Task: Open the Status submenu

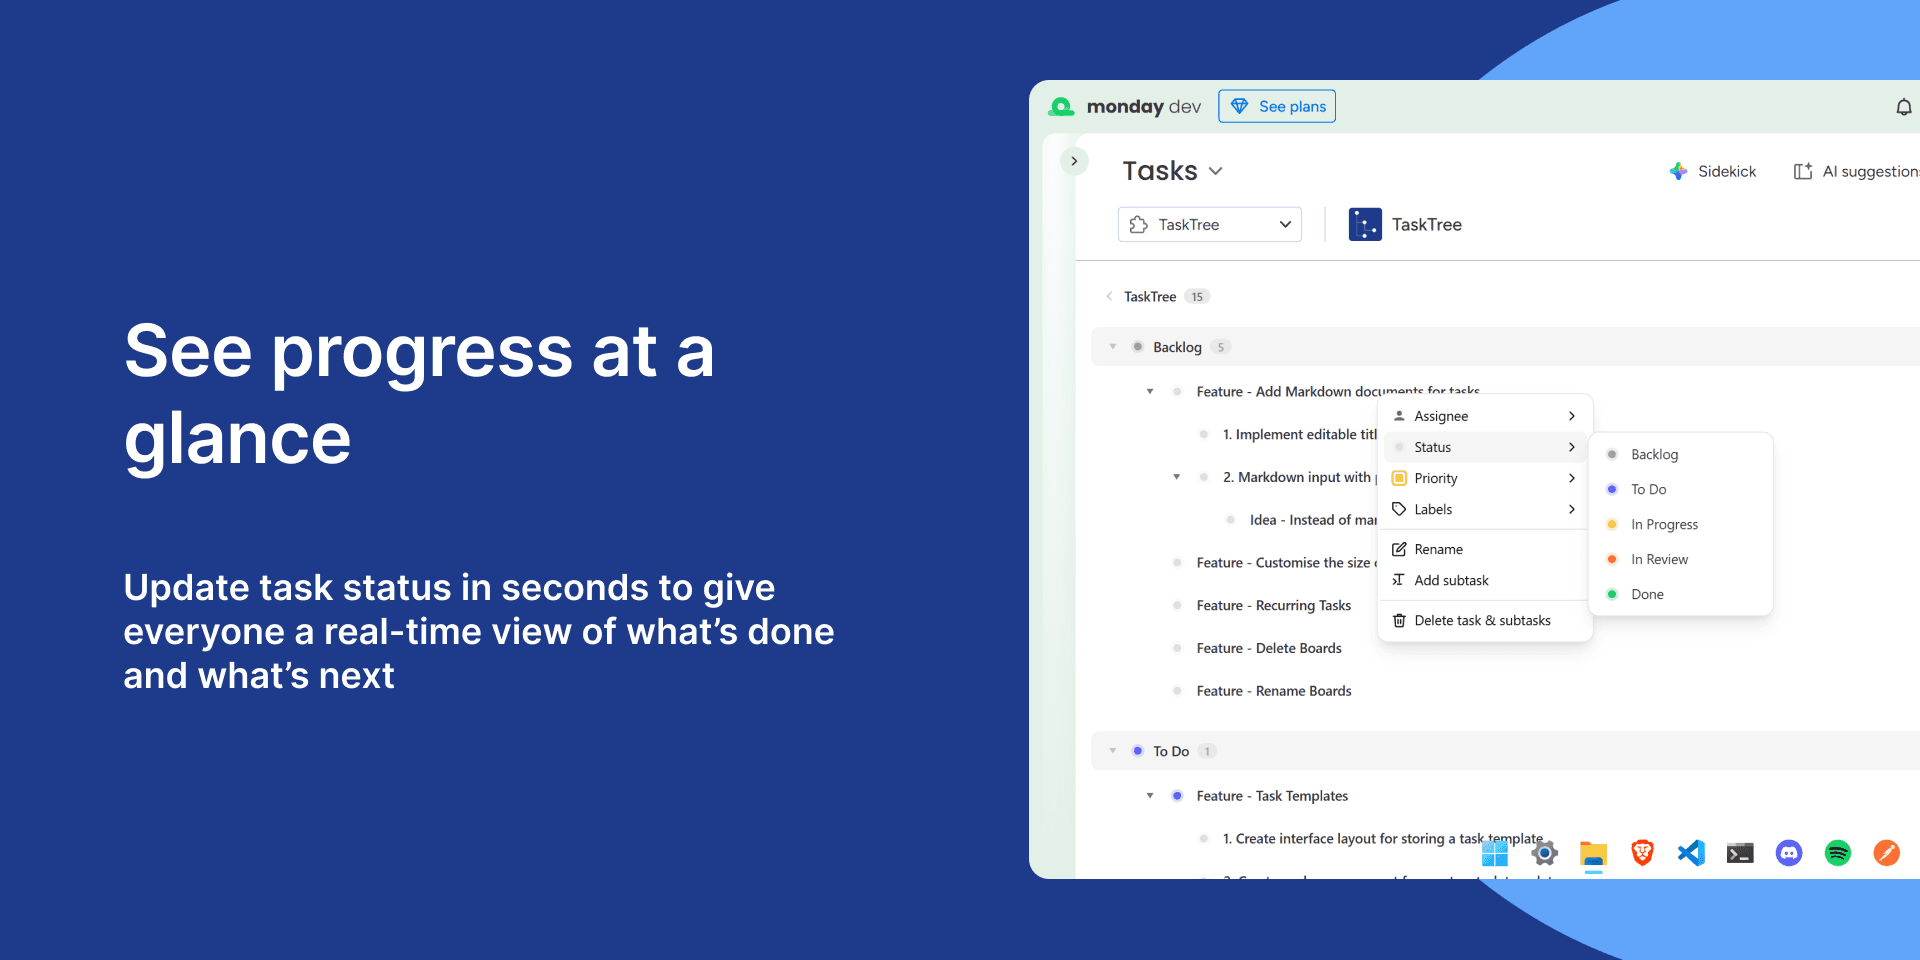Action: [1433, 447]
